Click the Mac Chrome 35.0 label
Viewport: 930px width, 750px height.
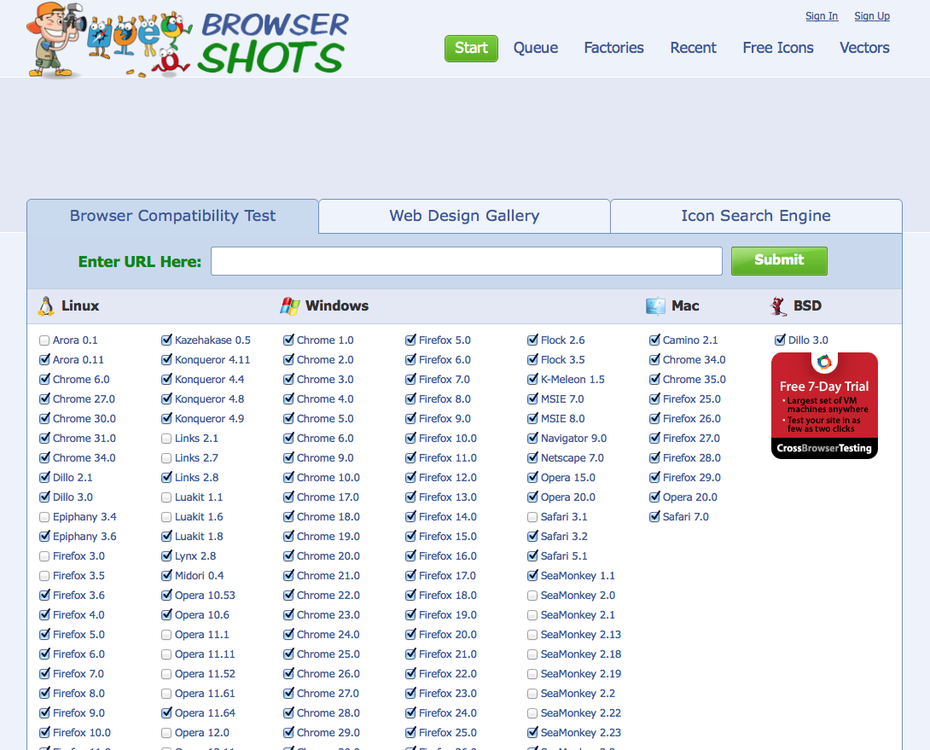point(694,379)
